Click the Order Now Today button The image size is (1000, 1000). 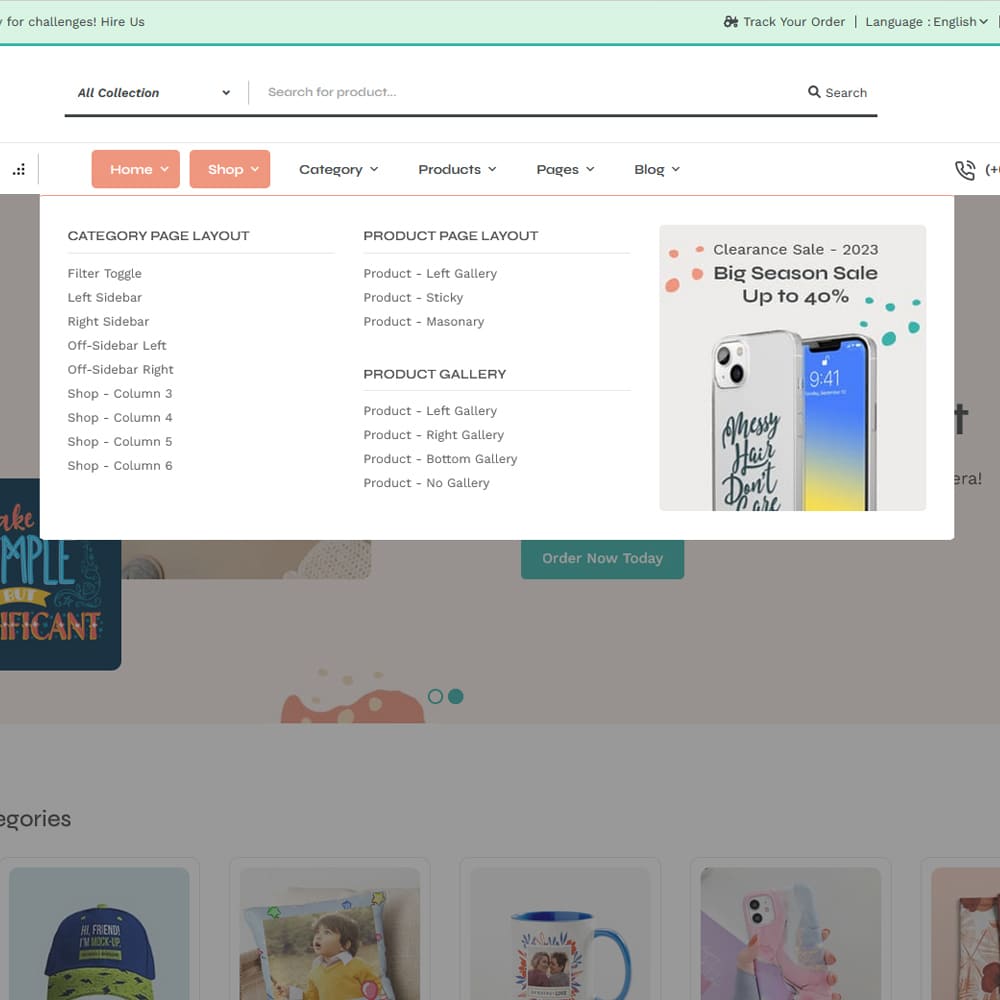[602, 559]
